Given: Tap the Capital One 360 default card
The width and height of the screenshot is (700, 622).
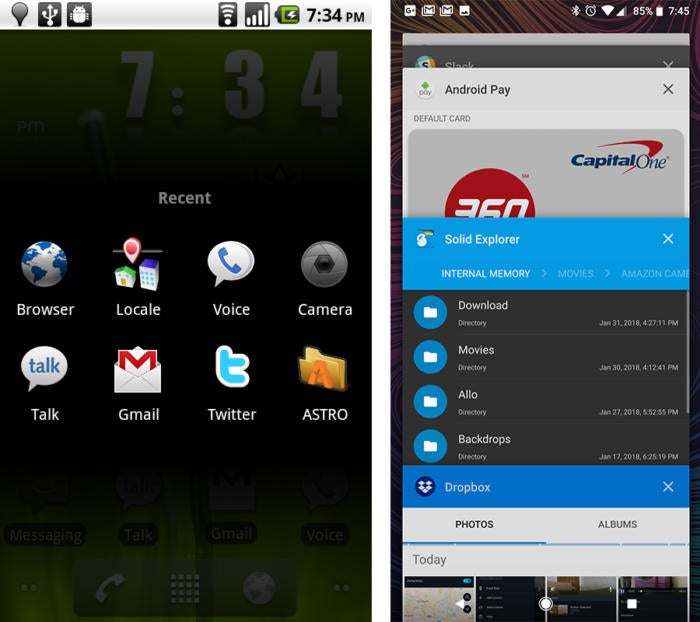Looking at the screenshot, I should pyautogui.click(x=546, y=173).
